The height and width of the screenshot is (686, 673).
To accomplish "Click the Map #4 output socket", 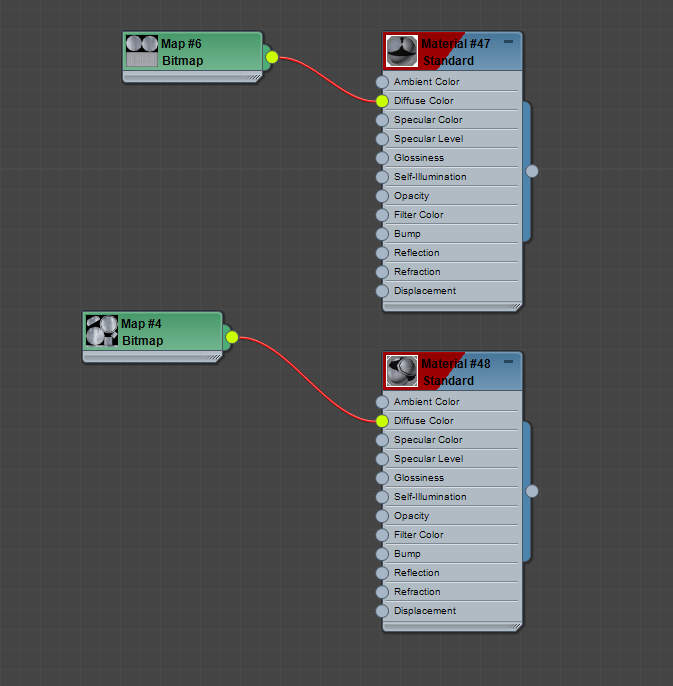I will pos(232,337).
